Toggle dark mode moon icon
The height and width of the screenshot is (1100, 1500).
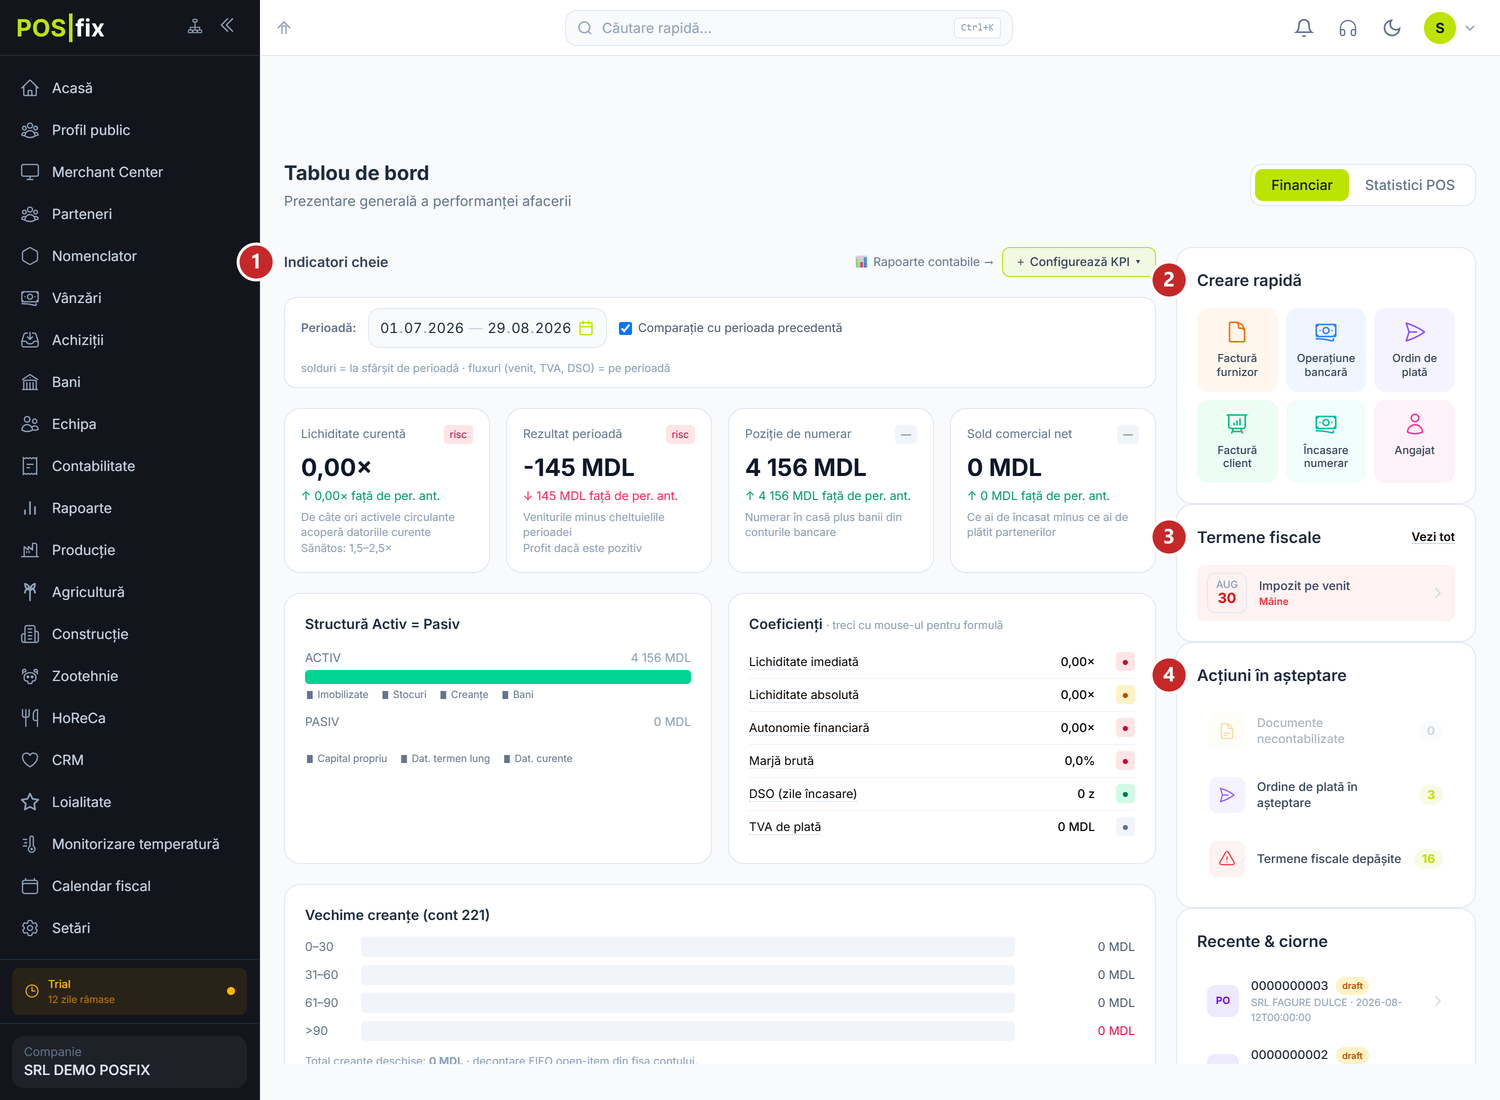coord(1392,28)
